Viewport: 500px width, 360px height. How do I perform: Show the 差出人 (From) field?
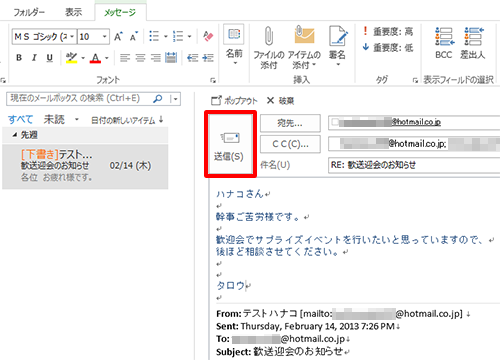pos(473,43)
